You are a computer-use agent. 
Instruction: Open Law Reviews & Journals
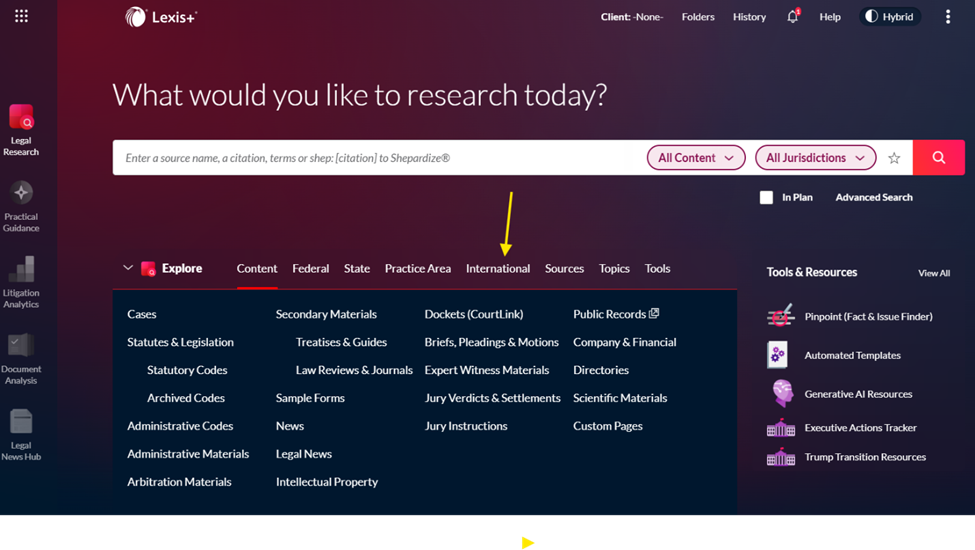[354, 370]
